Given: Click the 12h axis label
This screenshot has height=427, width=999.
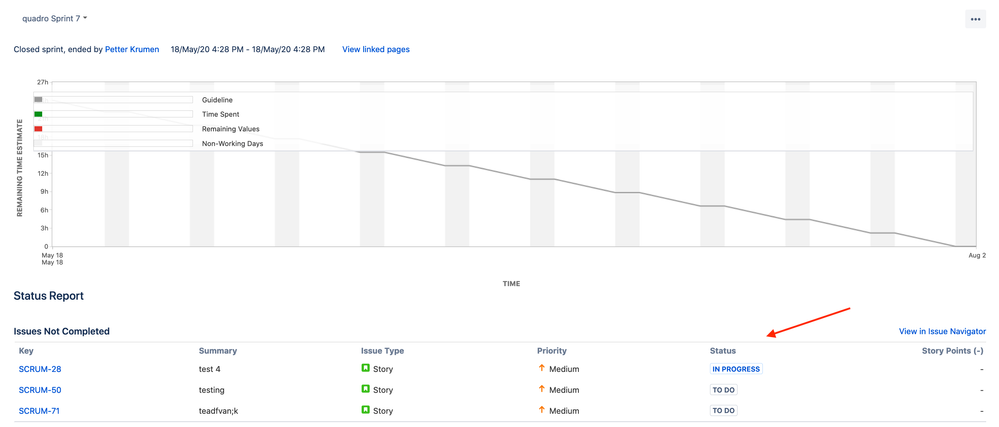Looking at the screenshot, I should pos(43,173).
